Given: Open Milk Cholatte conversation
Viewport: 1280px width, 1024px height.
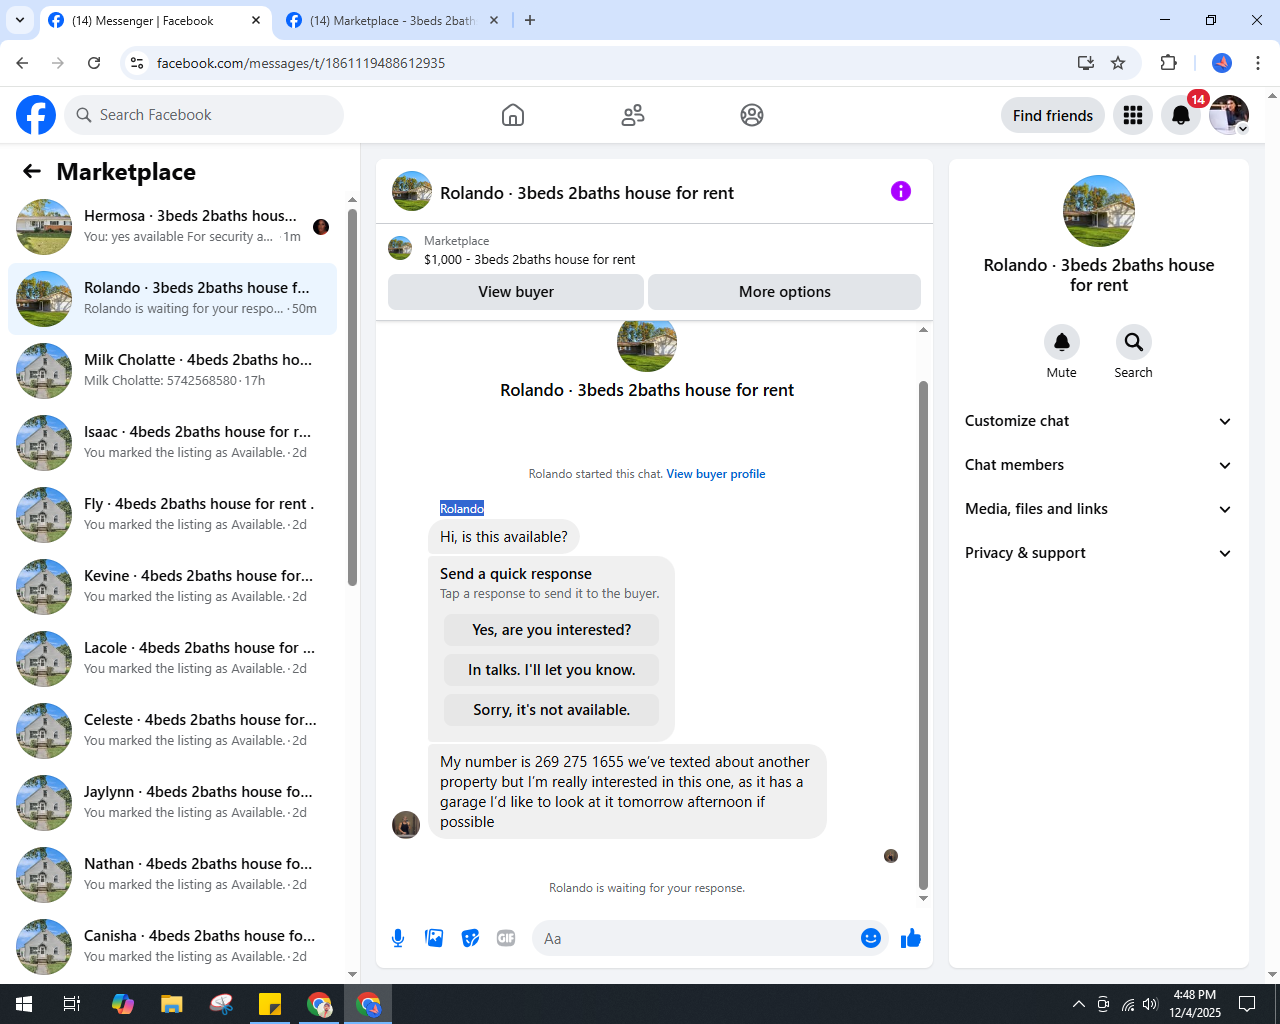Looking at the screenshot, I should click(x=172, y=371).
